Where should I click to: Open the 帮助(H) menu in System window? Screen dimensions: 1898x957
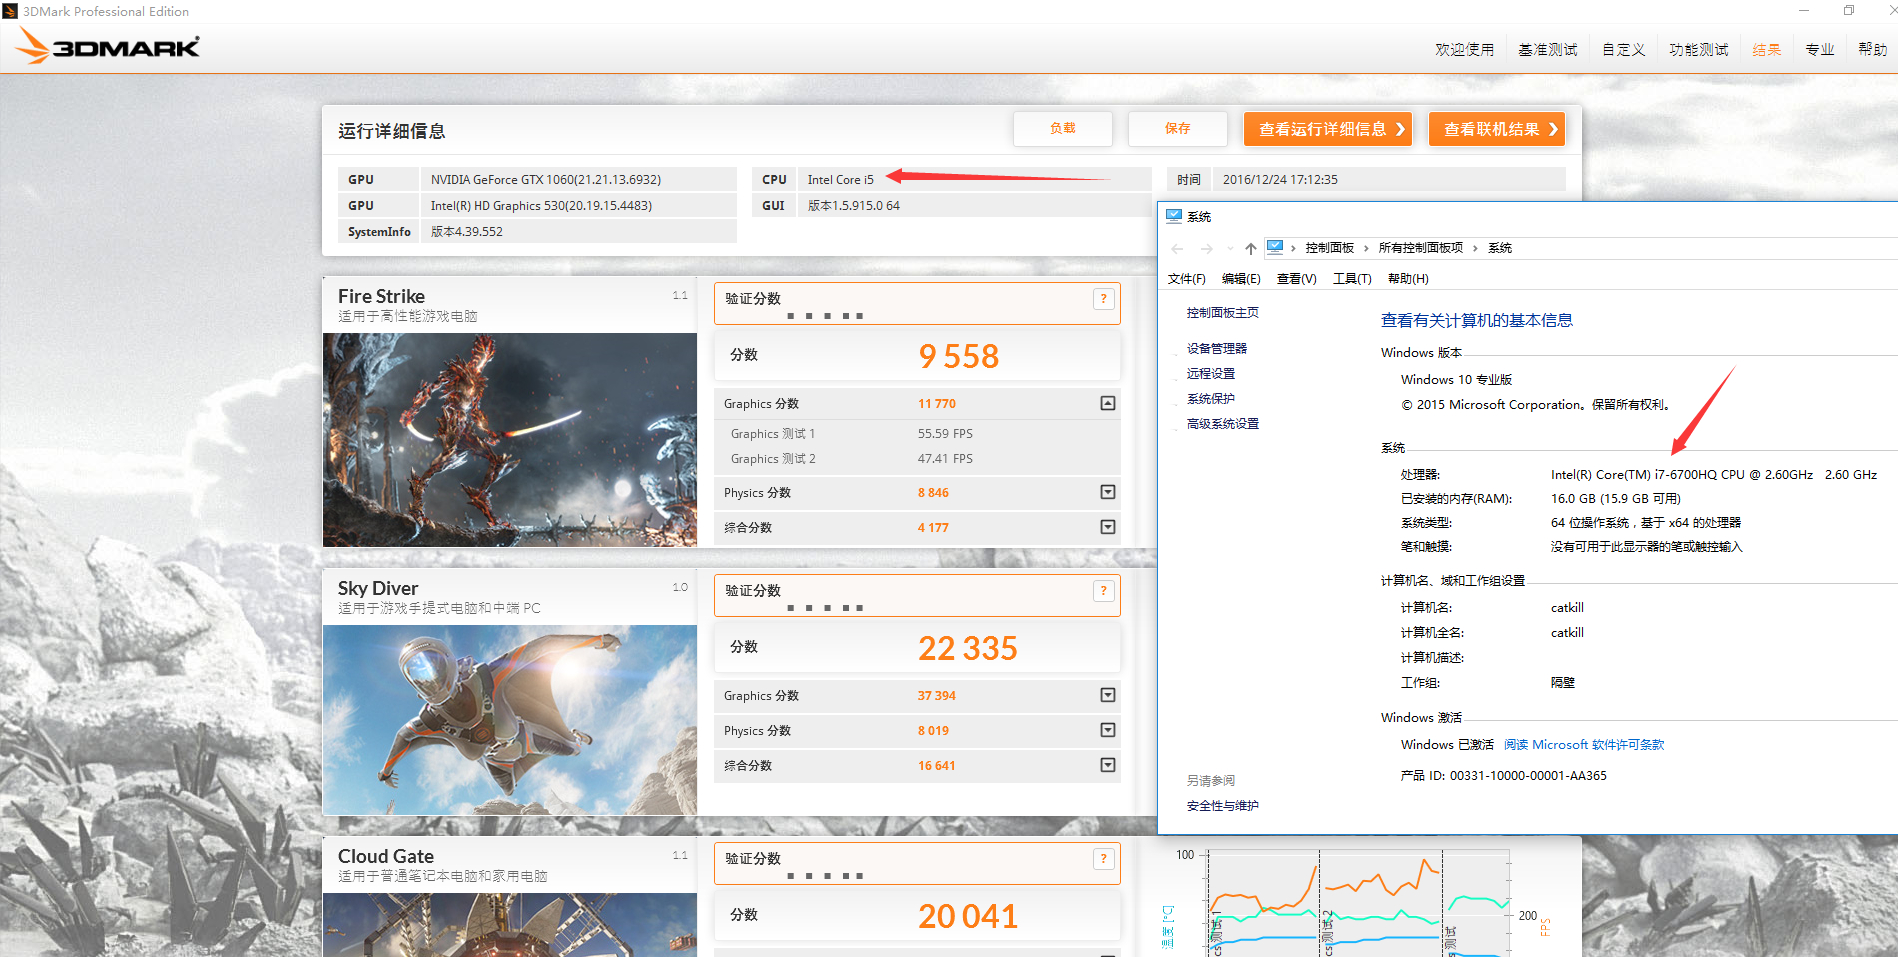[1408, 279]
